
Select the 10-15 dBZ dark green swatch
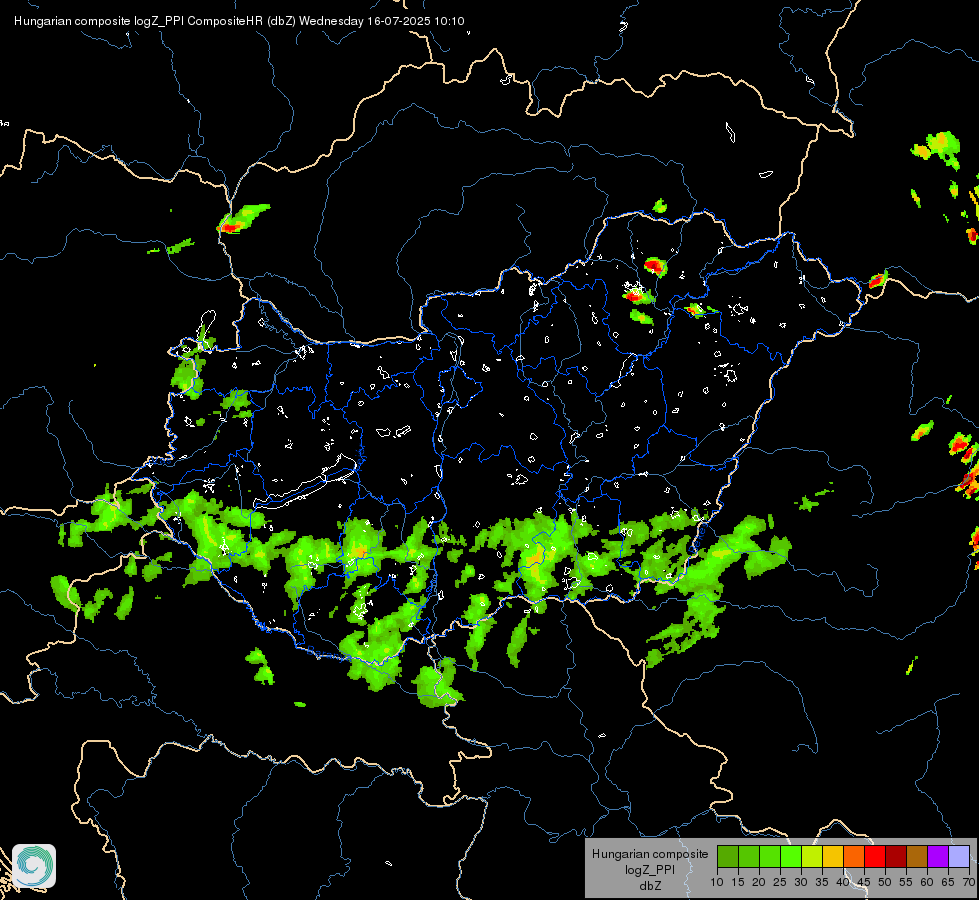(x=728, y=856)
